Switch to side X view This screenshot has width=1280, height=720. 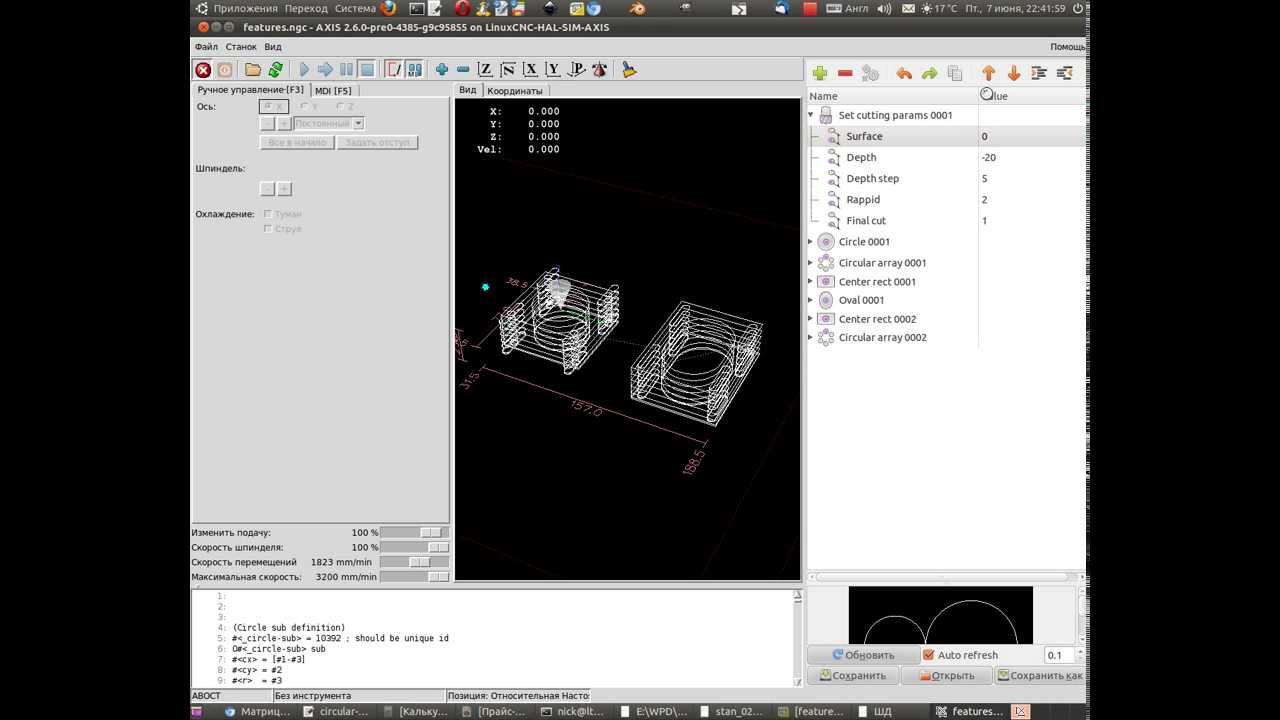(531, 70)
